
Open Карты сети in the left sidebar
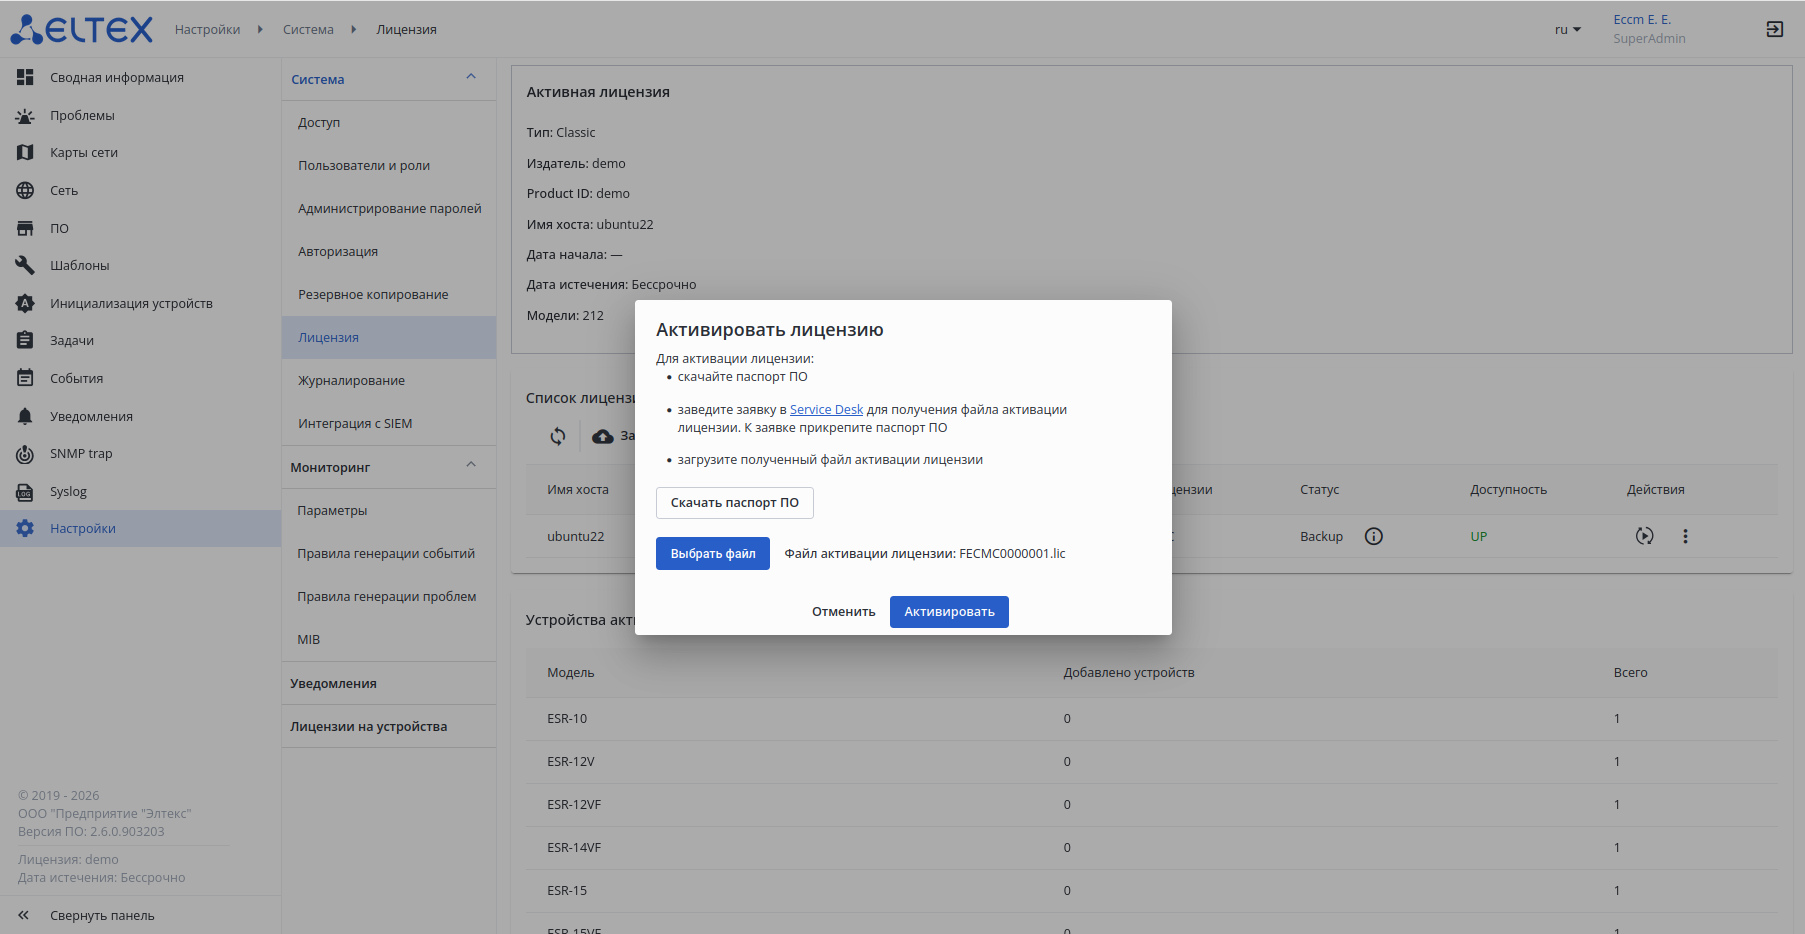click(84, 152)
